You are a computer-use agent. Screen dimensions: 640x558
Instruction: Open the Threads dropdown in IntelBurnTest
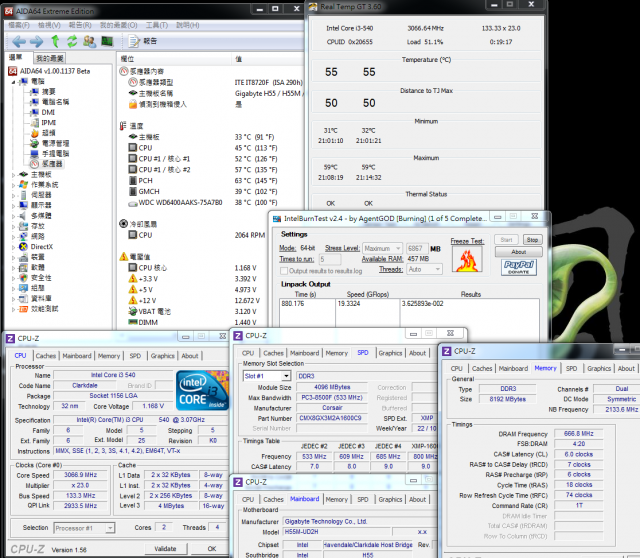pos(424,269)
